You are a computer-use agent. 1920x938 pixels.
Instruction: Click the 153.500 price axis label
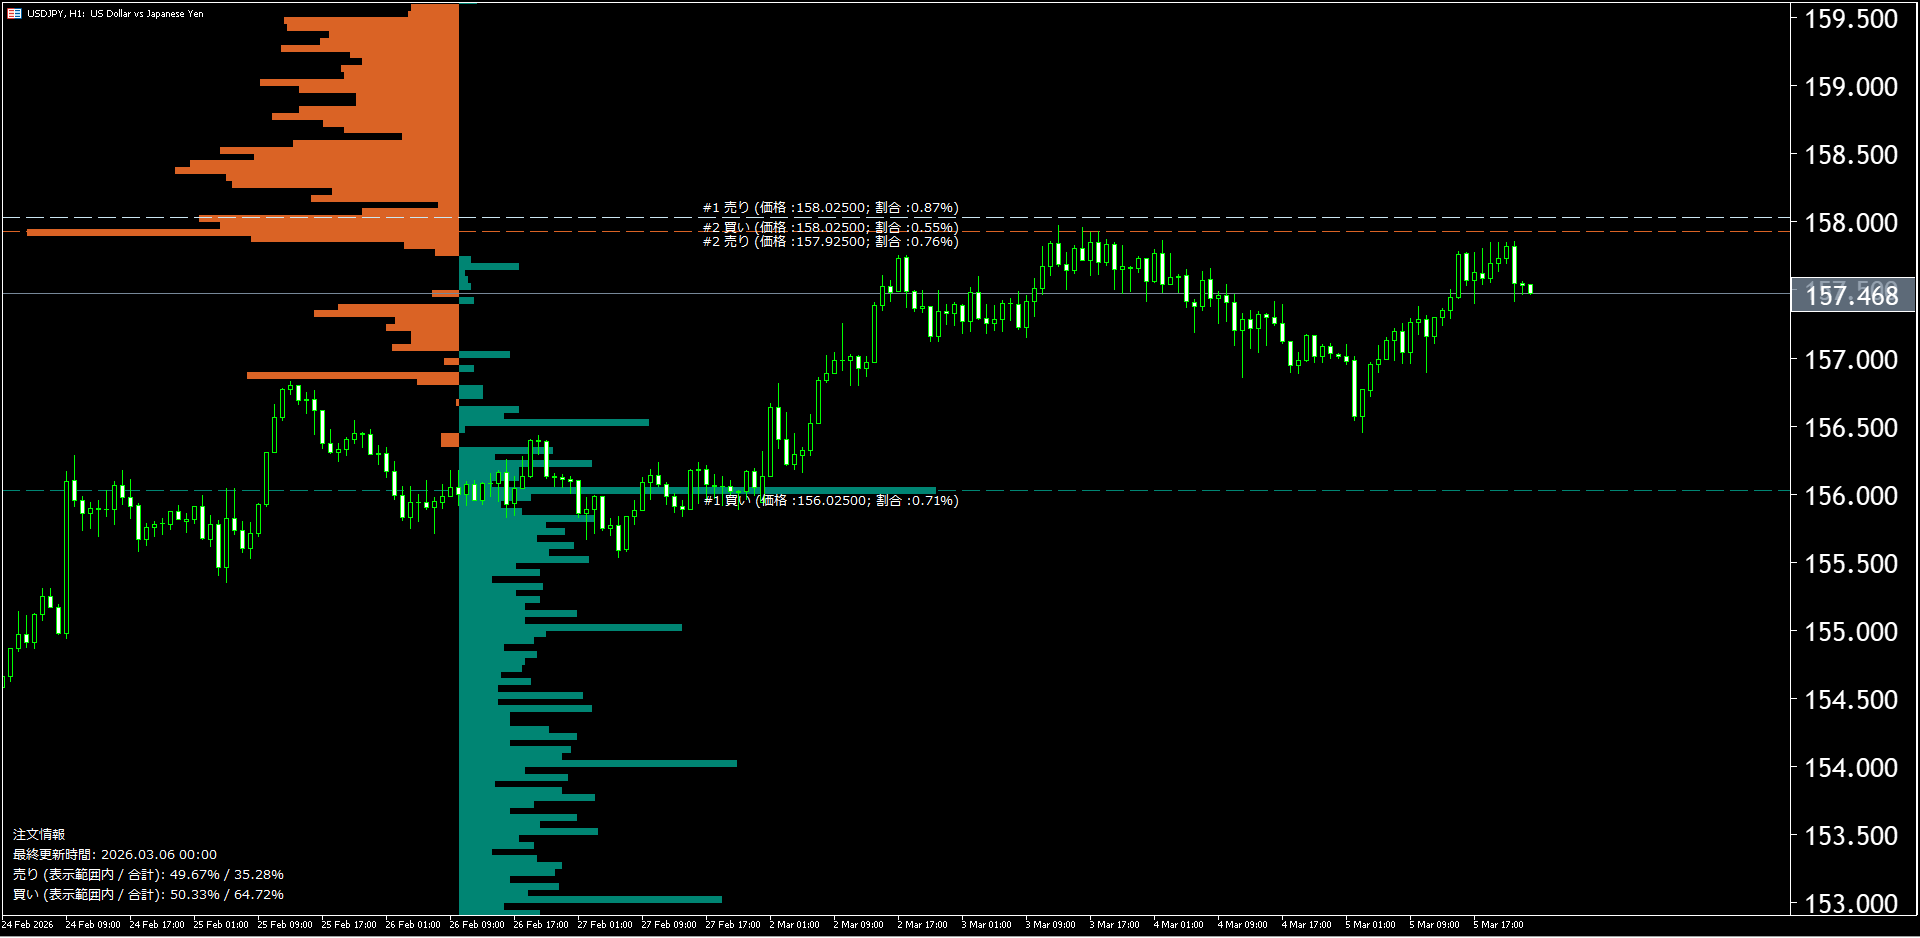[x=1851, y=836]
